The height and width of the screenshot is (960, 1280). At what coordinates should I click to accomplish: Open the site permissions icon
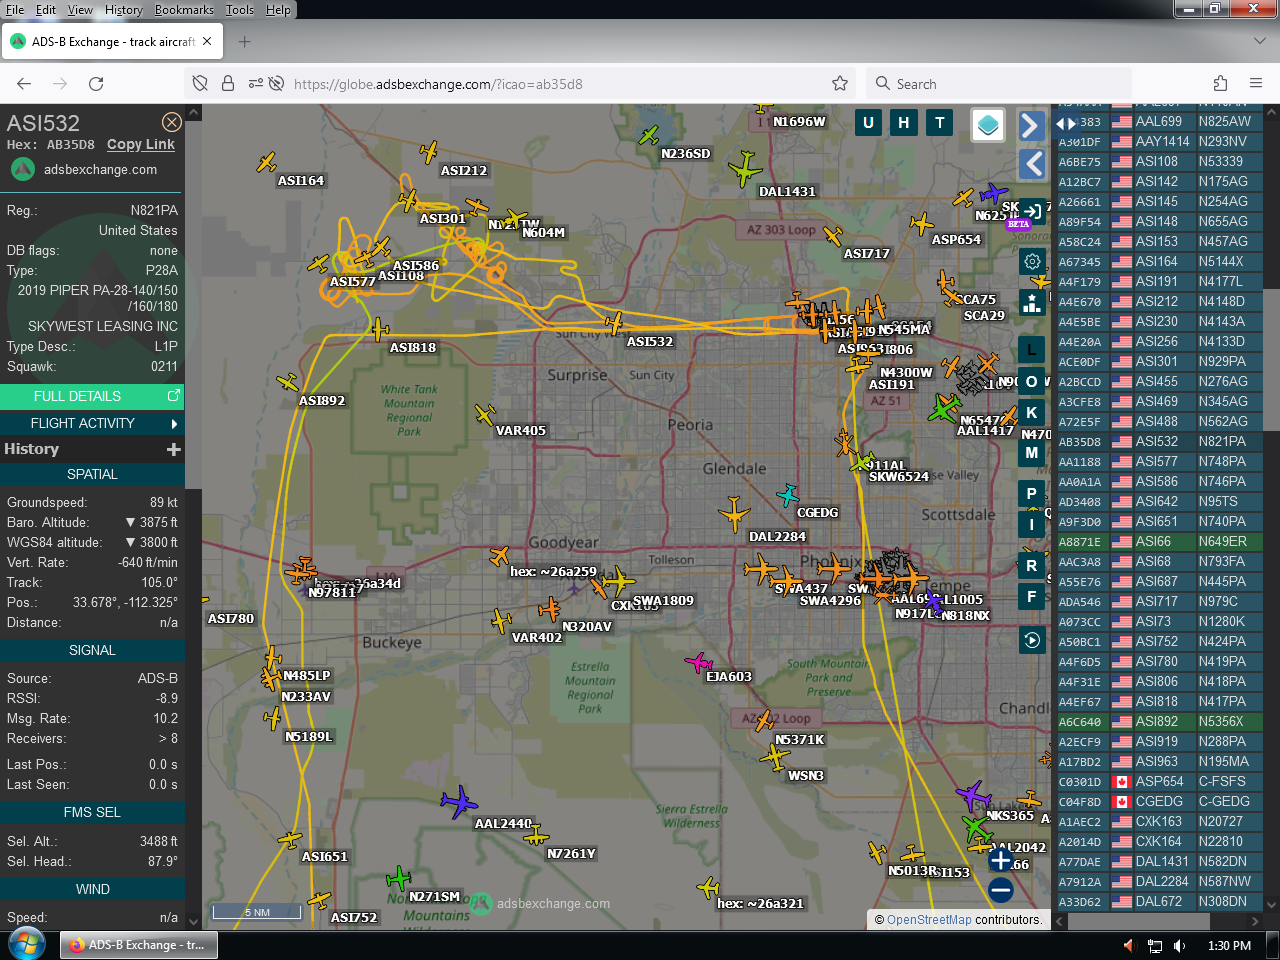(x=256, y=84)
